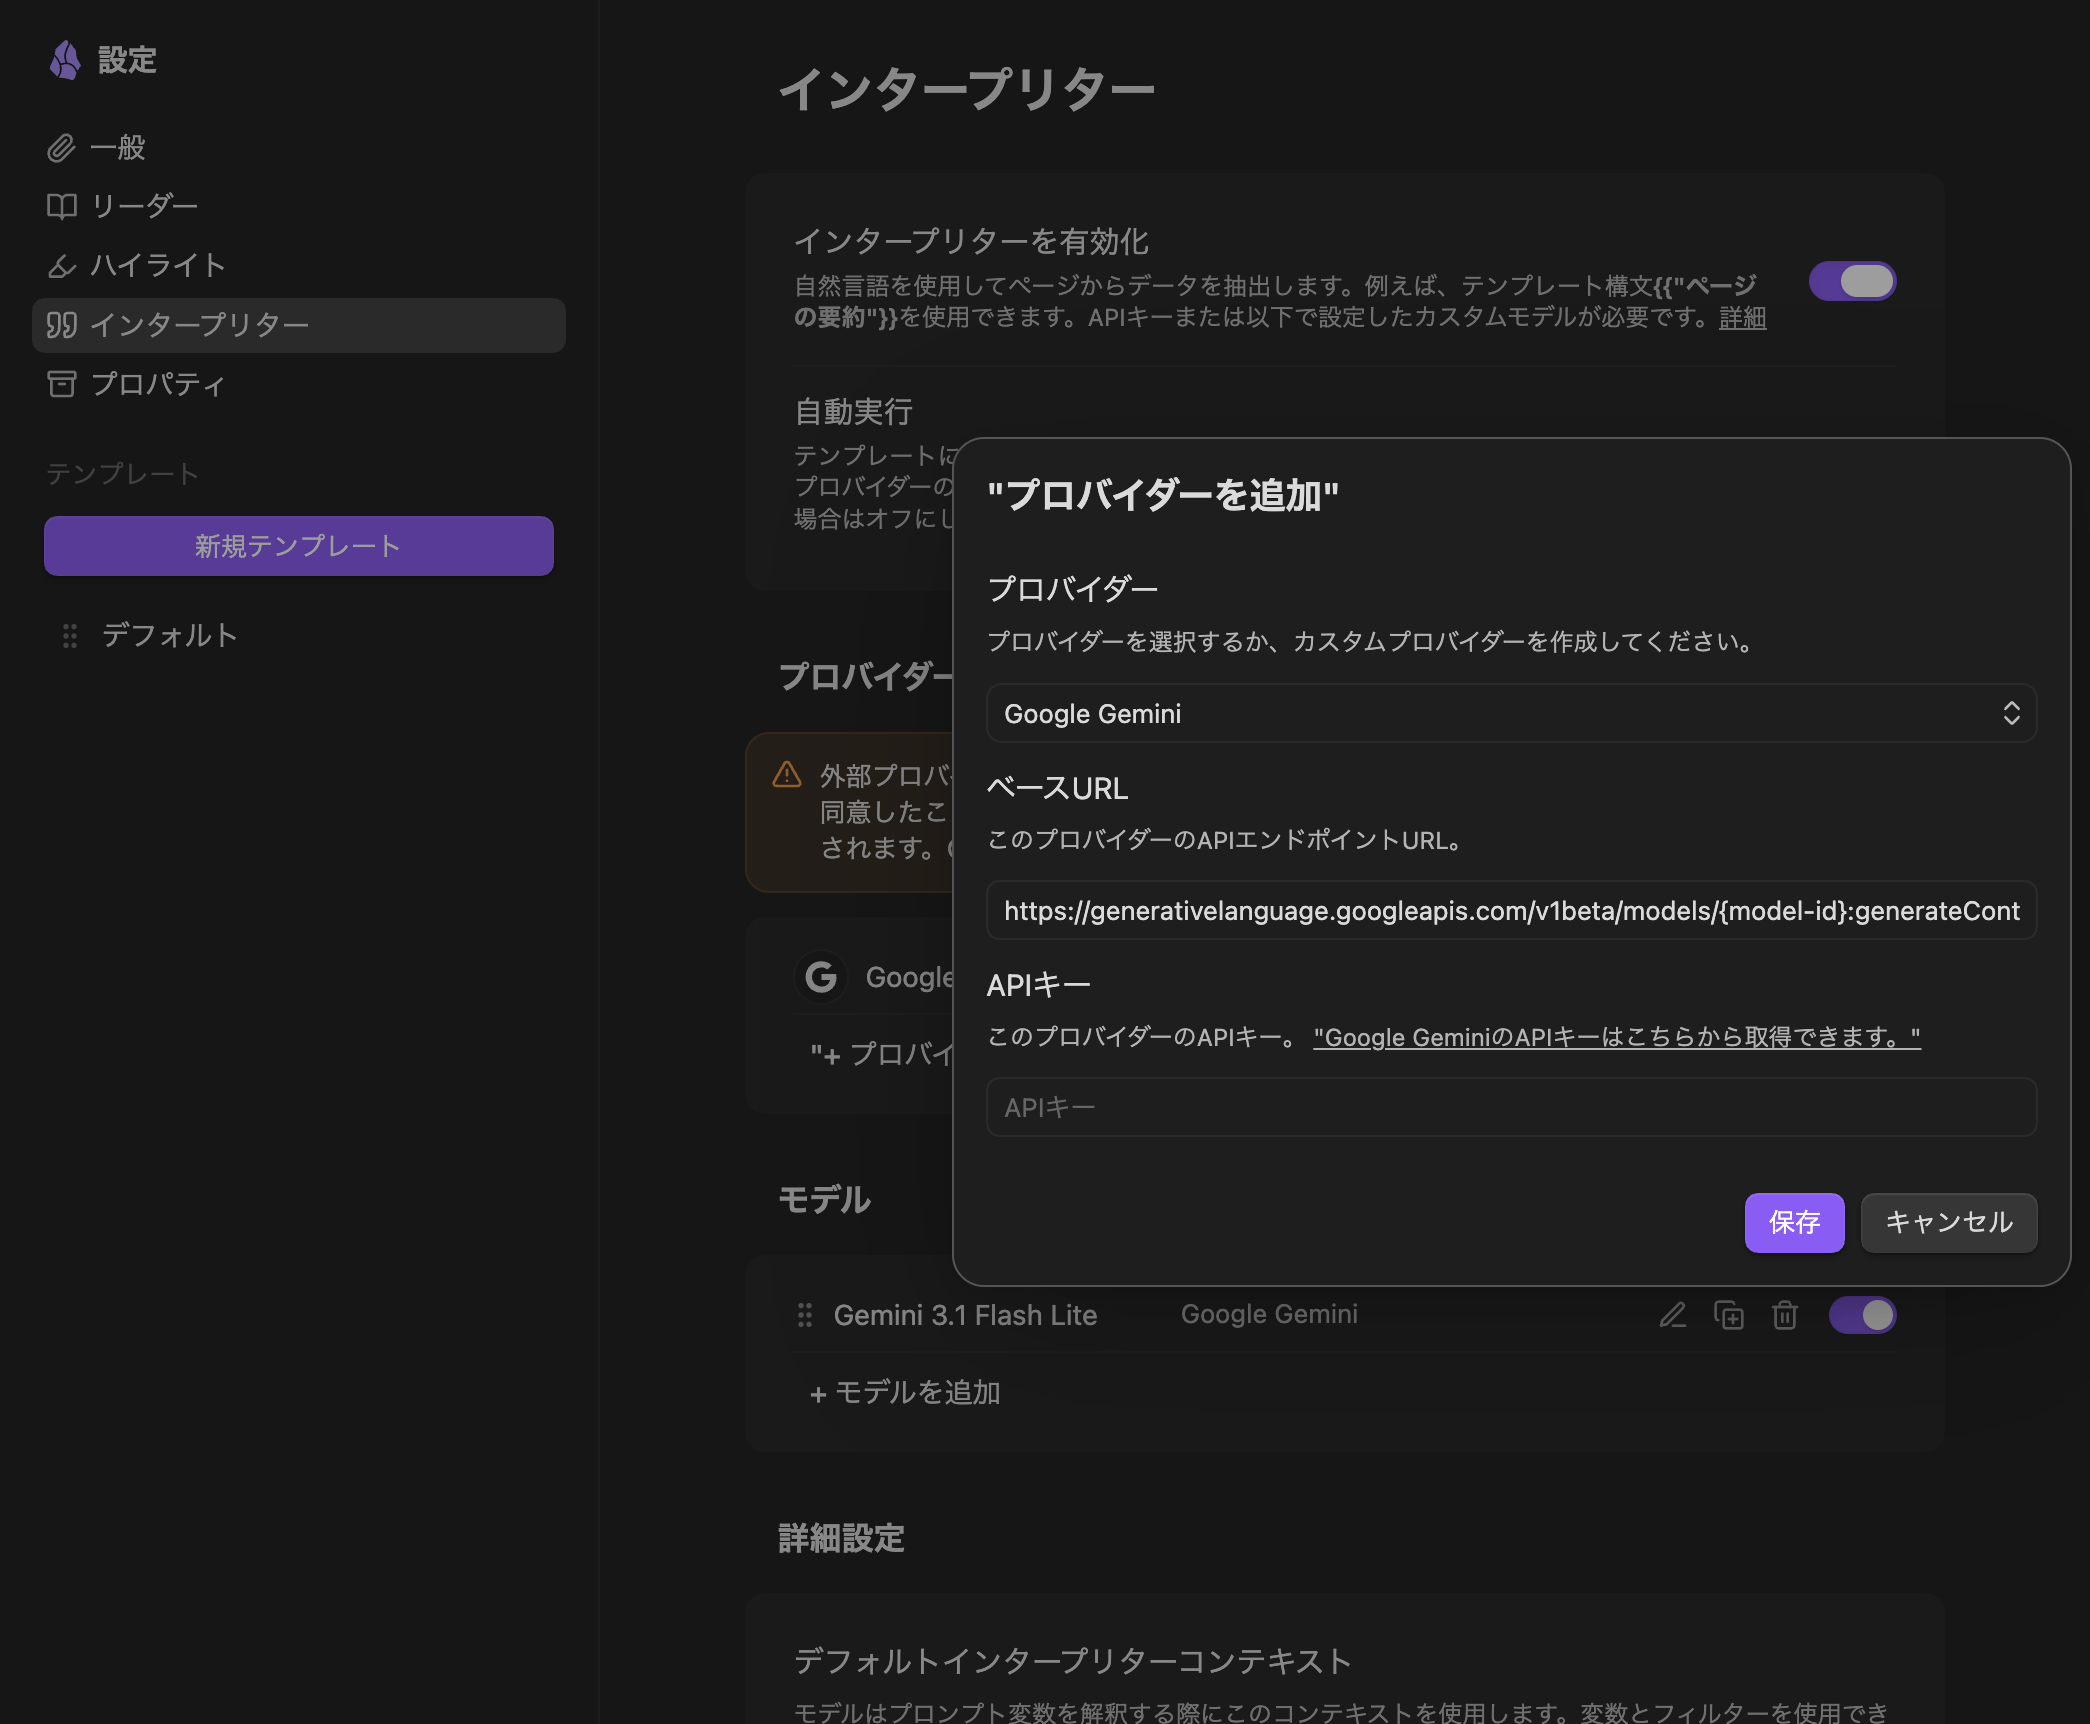The height and width of the screenshot is (1724, 2090).
Task: Click the Obsidian logo beside 設定
Action: (x=65, y=60)
